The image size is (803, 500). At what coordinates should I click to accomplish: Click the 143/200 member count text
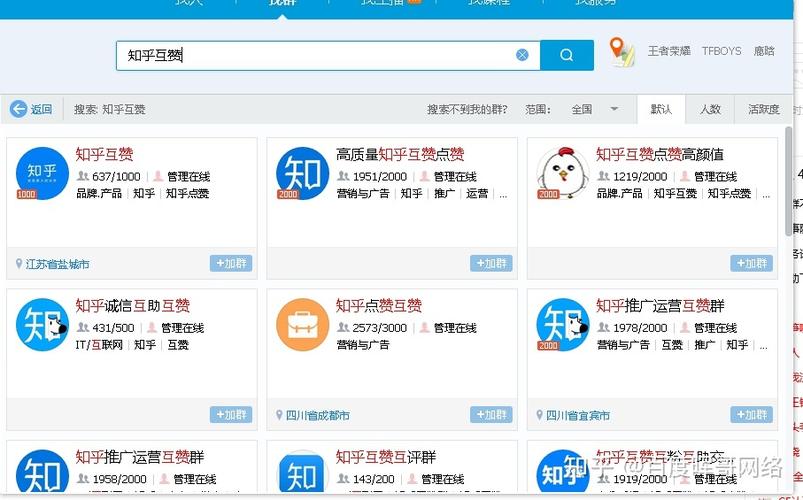click(x=373, y=479)
